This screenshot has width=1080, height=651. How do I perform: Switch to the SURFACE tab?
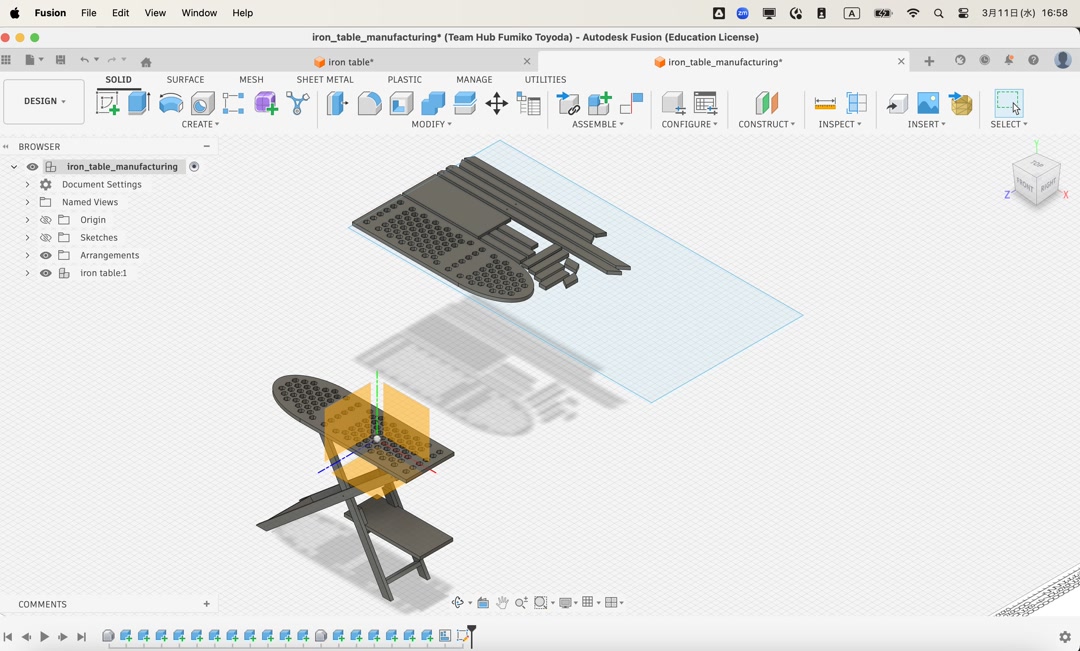(185, 79)
